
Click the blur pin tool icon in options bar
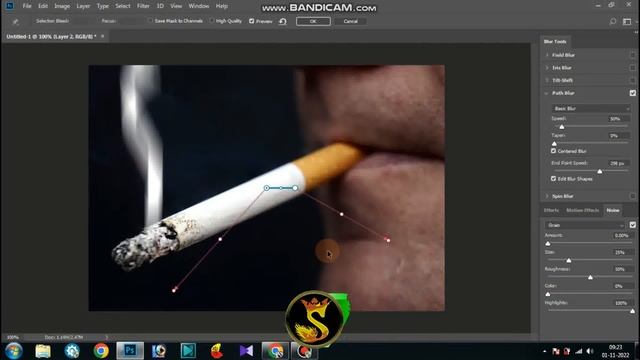point(16,22)
